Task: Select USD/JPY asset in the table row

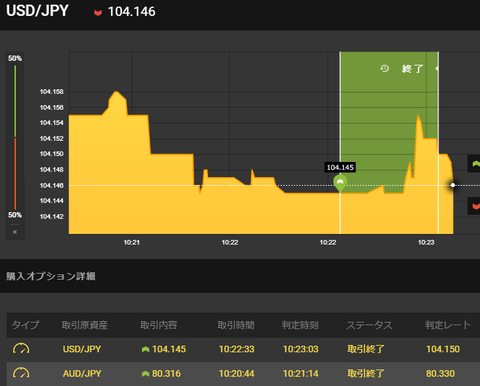Action: [82, 349]
